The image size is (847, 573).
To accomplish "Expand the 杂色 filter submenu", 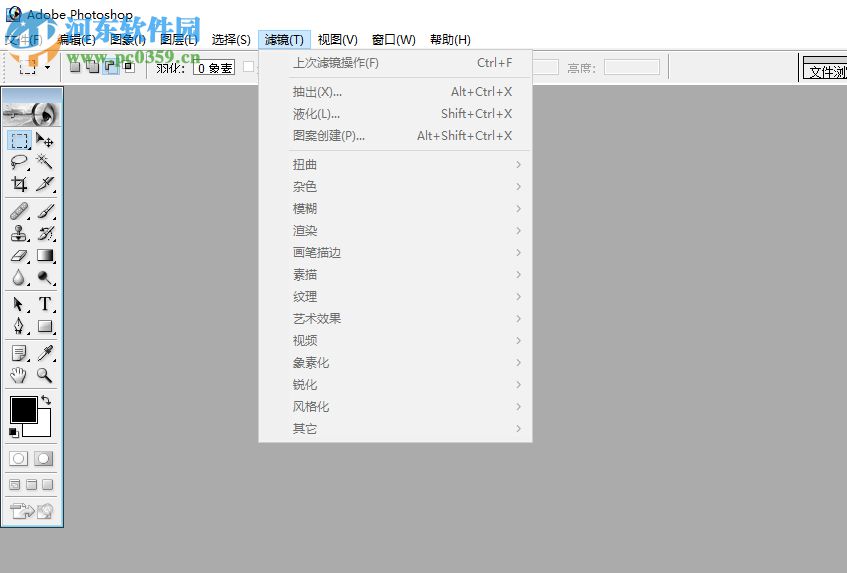I will pos(395,187).
